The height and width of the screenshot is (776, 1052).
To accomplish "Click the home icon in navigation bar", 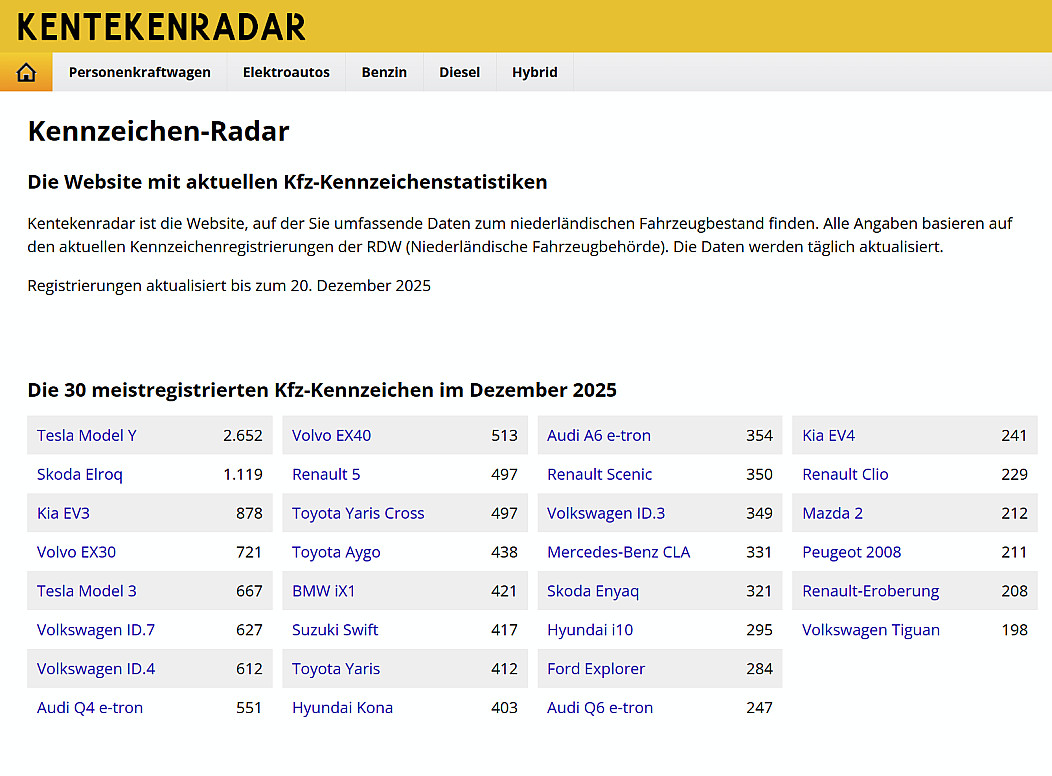I will coord(26,72).
